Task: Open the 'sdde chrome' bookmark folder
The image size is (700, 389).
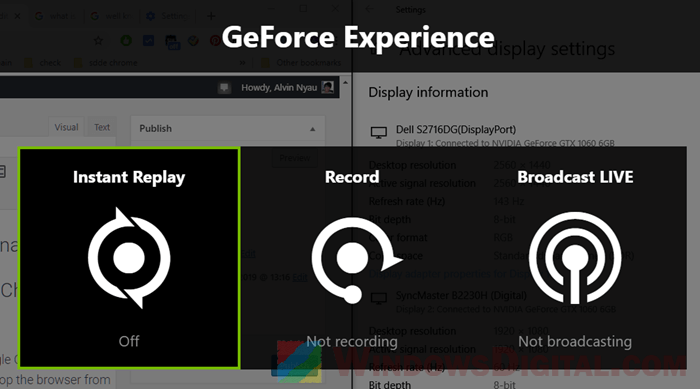Action: [106, 63]
